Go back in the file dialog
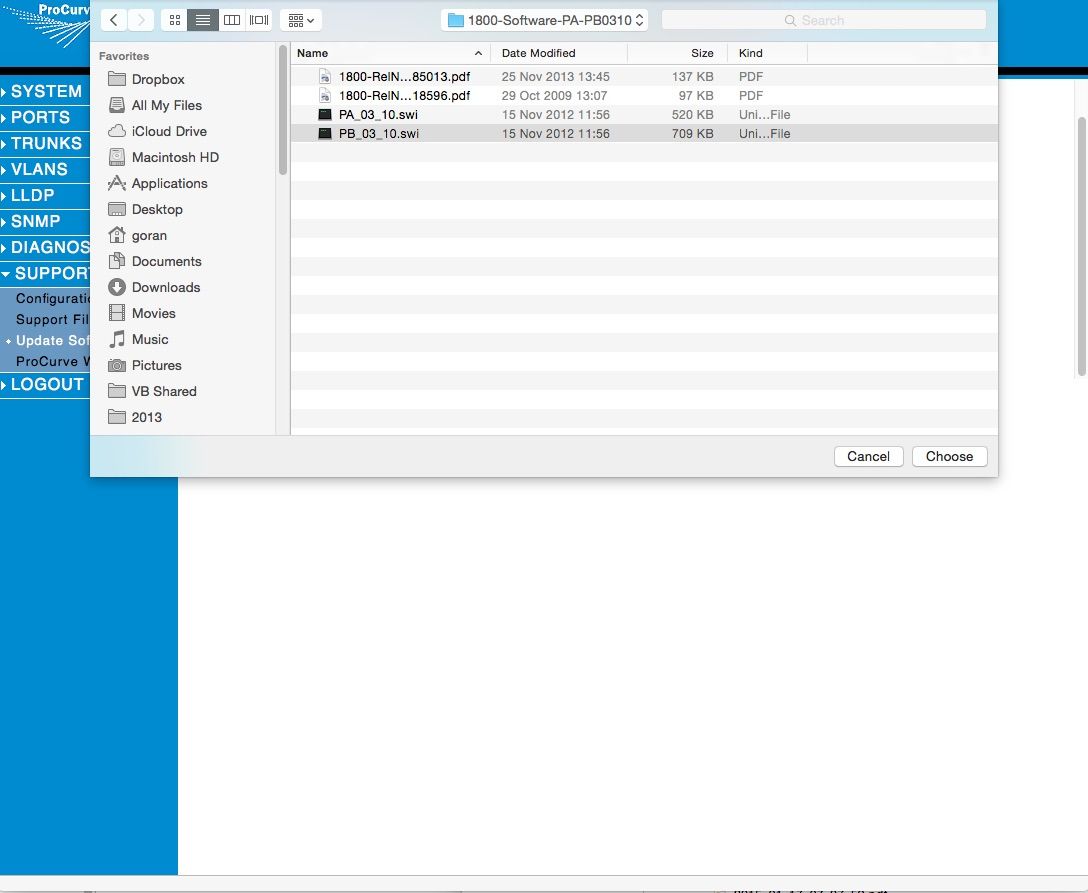This screenshot has width=1088, height=893. (114, 20)
